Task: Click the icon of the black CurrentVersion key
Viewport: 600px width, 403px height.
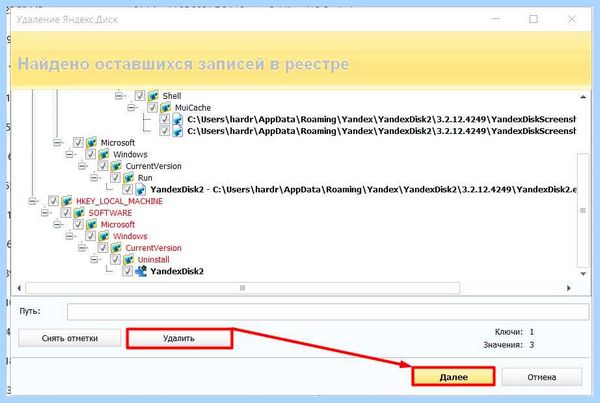Action: point(116,166)
